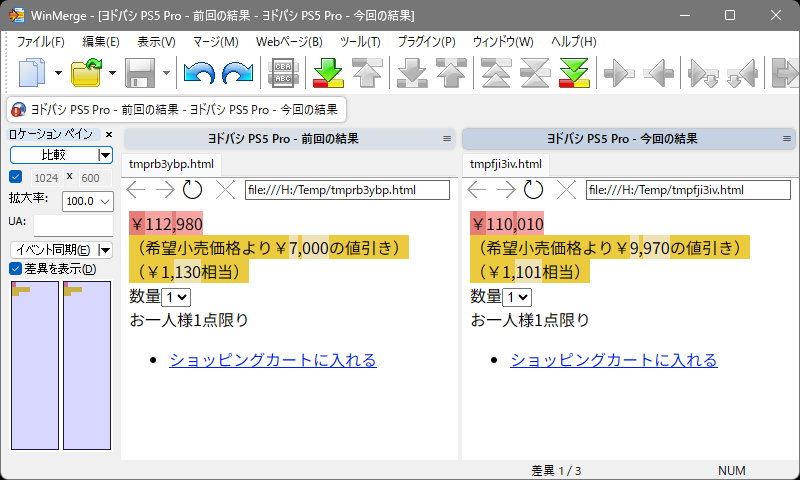Open the 表示(V) menu
Viewport: 800px width, 480px height.
pos(156,42)
